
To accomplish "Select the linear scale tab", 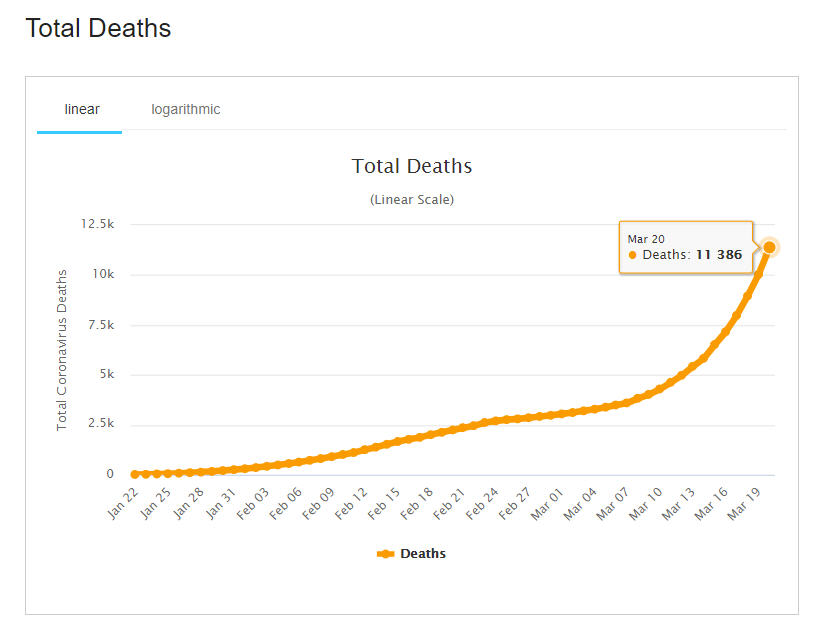I will coord(81,109).
